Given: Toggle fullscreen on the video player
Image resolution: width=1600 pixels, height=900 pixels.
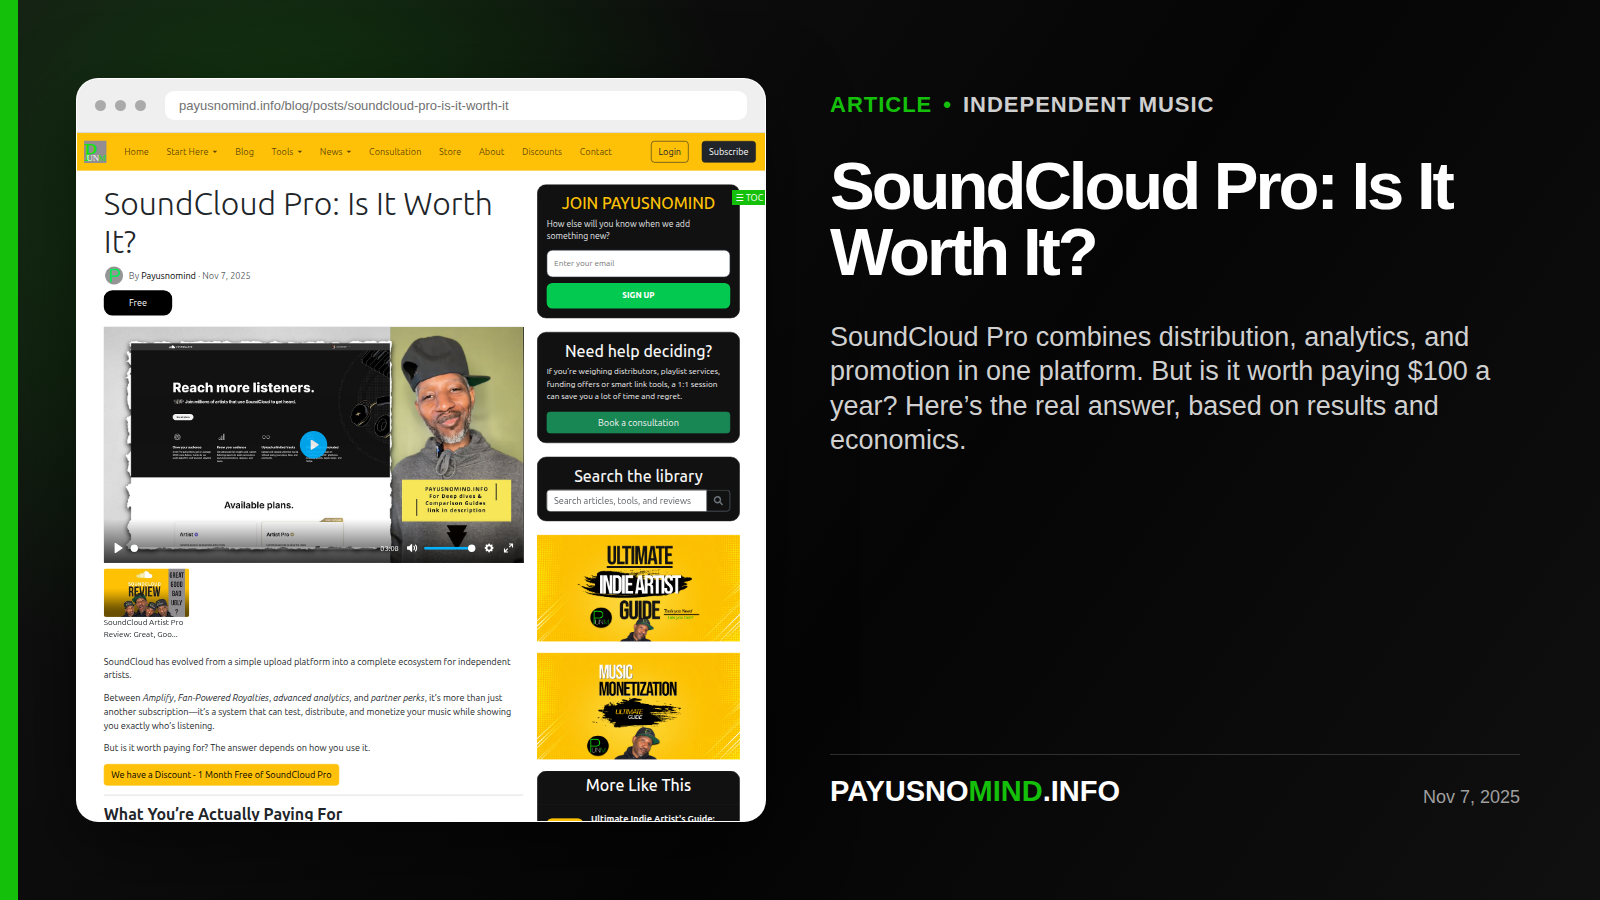Looking at the screenshot, I should coord(508,548).
